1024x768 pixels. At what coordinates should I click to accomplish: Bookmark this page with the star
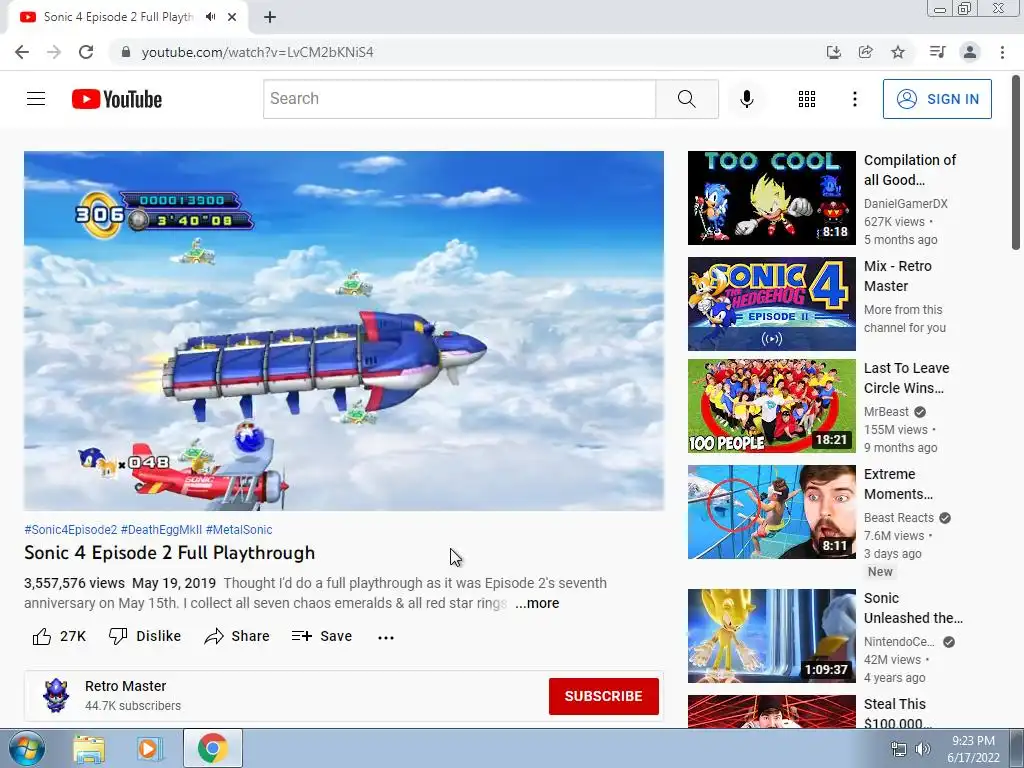point(898,52)
